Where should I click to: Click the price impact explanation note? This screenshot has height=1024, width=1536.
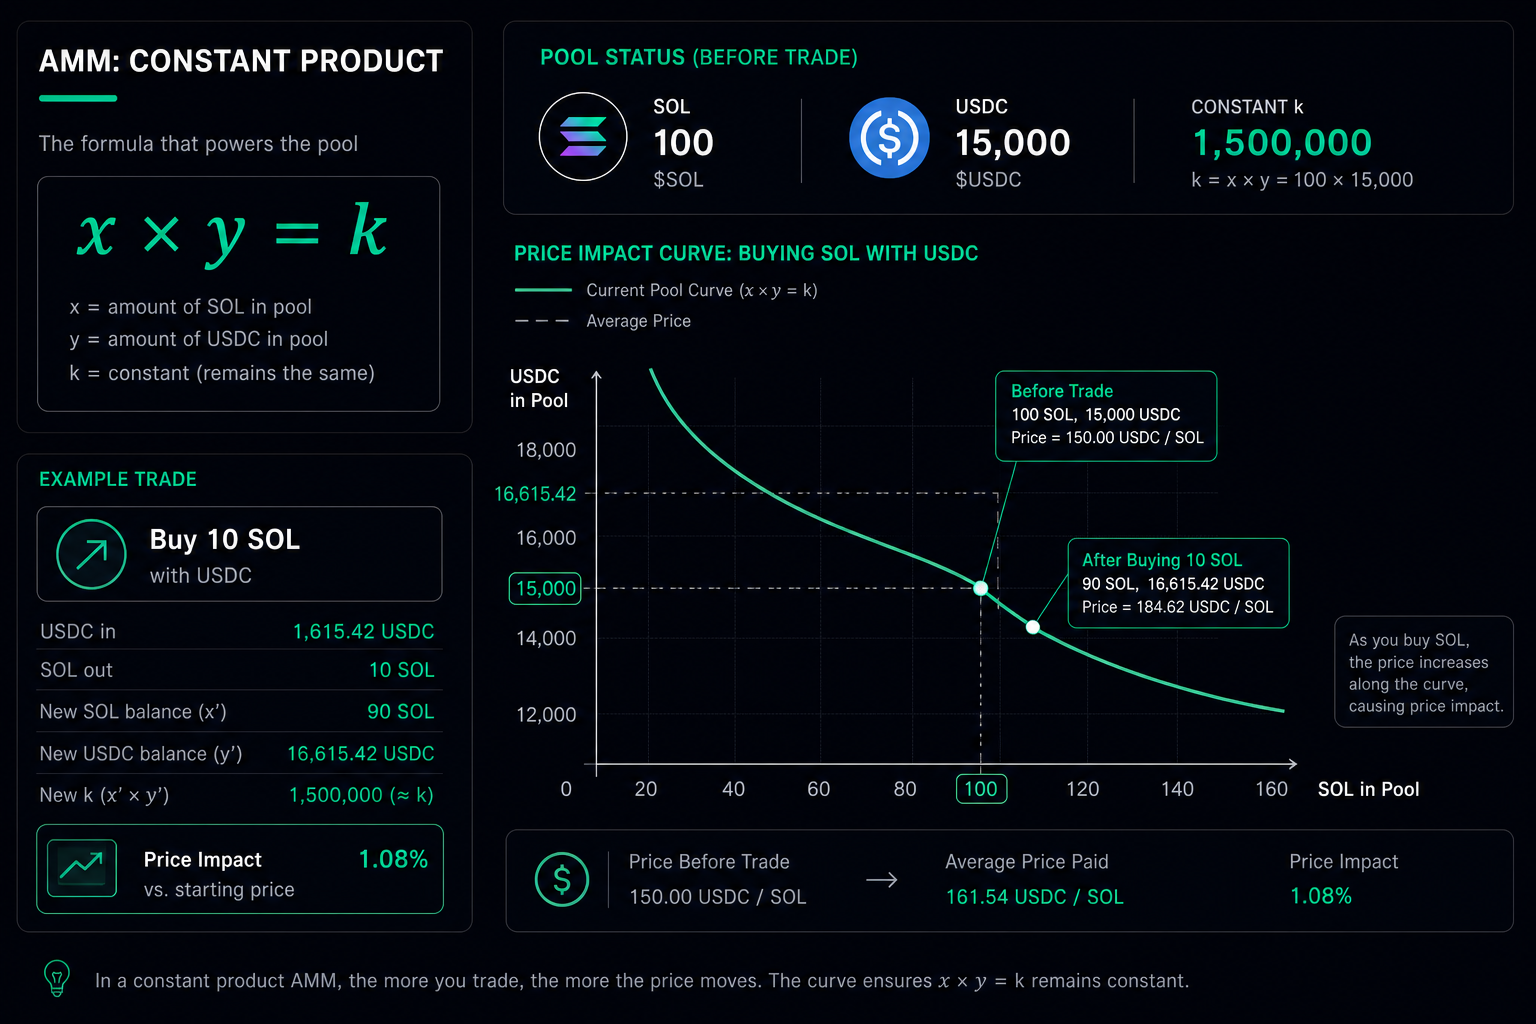1424,672
